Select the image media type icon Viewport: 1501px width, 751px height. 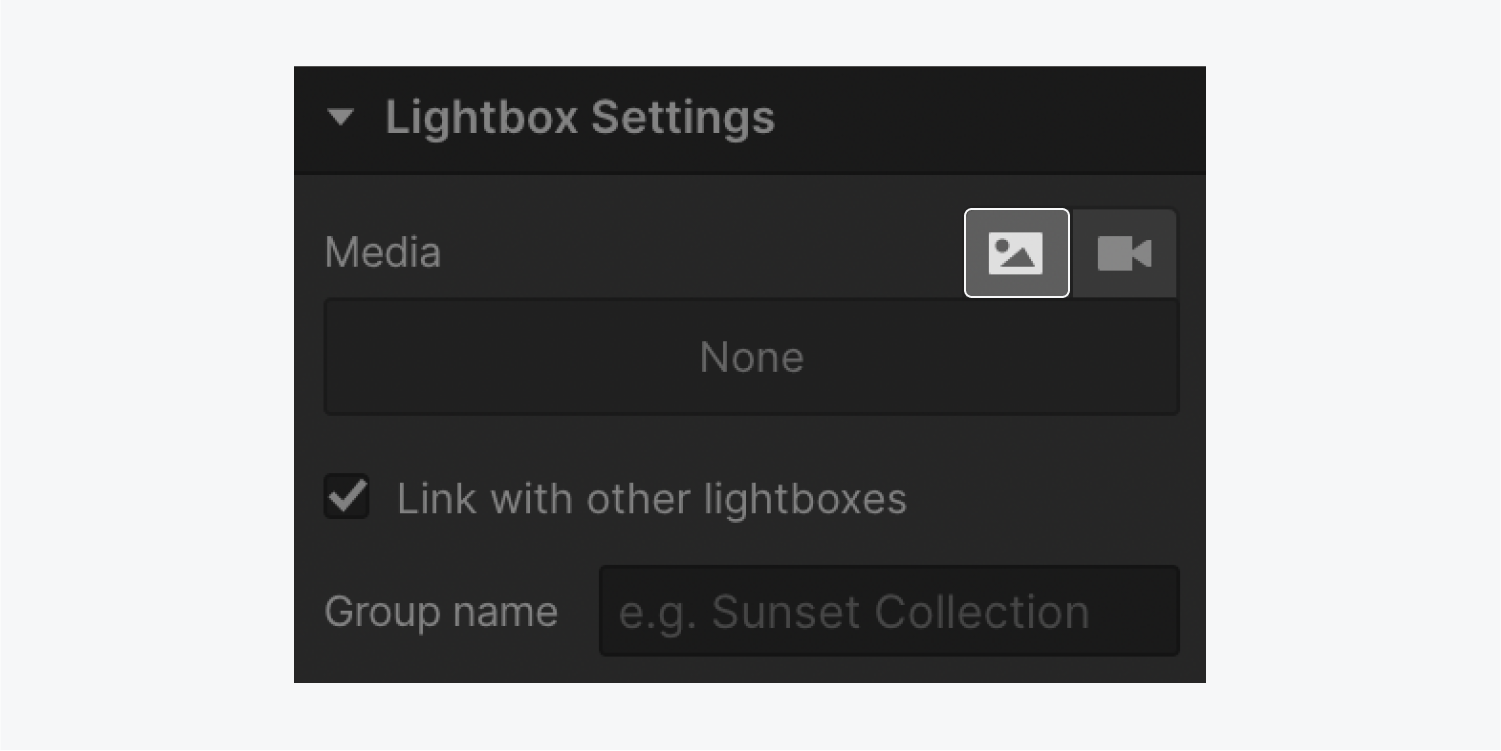(x=1016, y=253)
